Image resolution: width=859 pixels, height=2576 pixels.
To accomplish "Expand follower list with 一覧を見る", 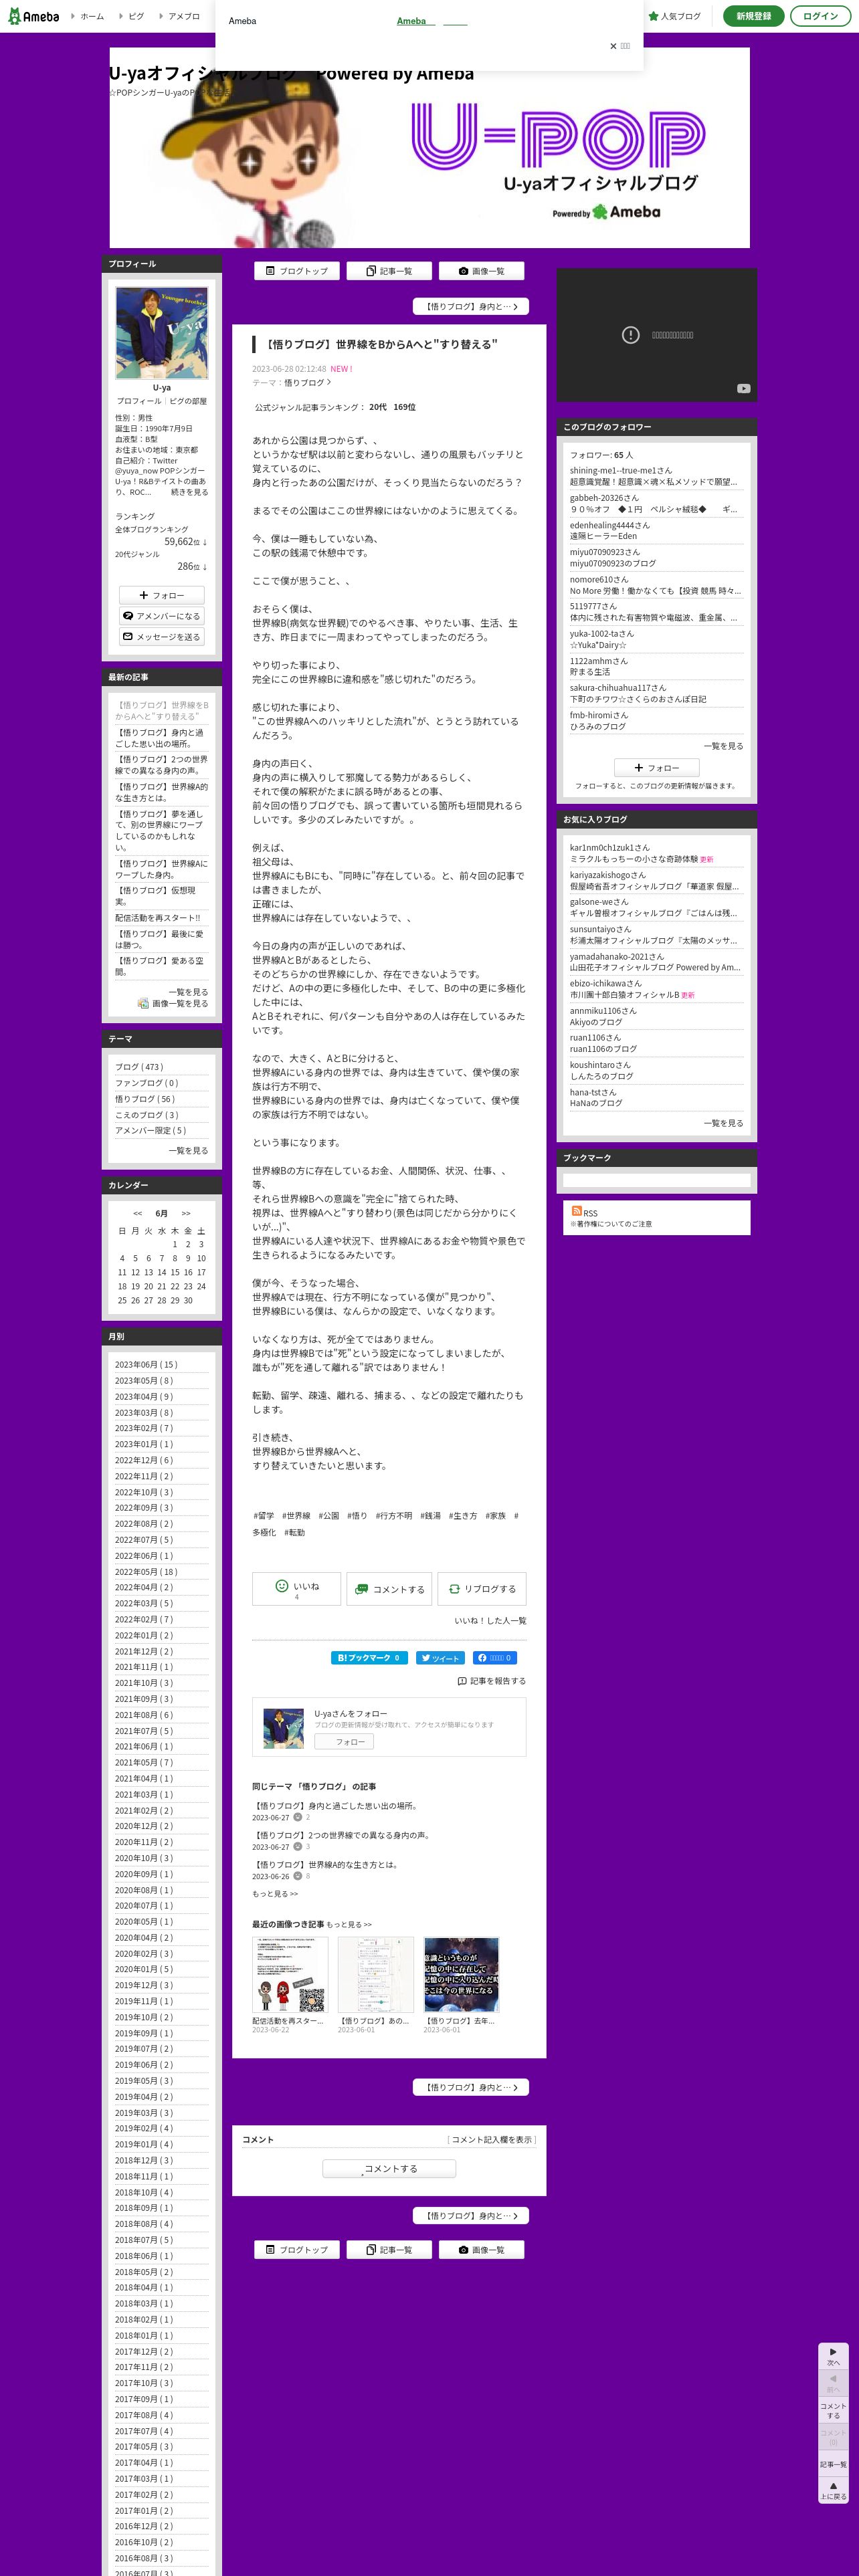I will (723, 746).
